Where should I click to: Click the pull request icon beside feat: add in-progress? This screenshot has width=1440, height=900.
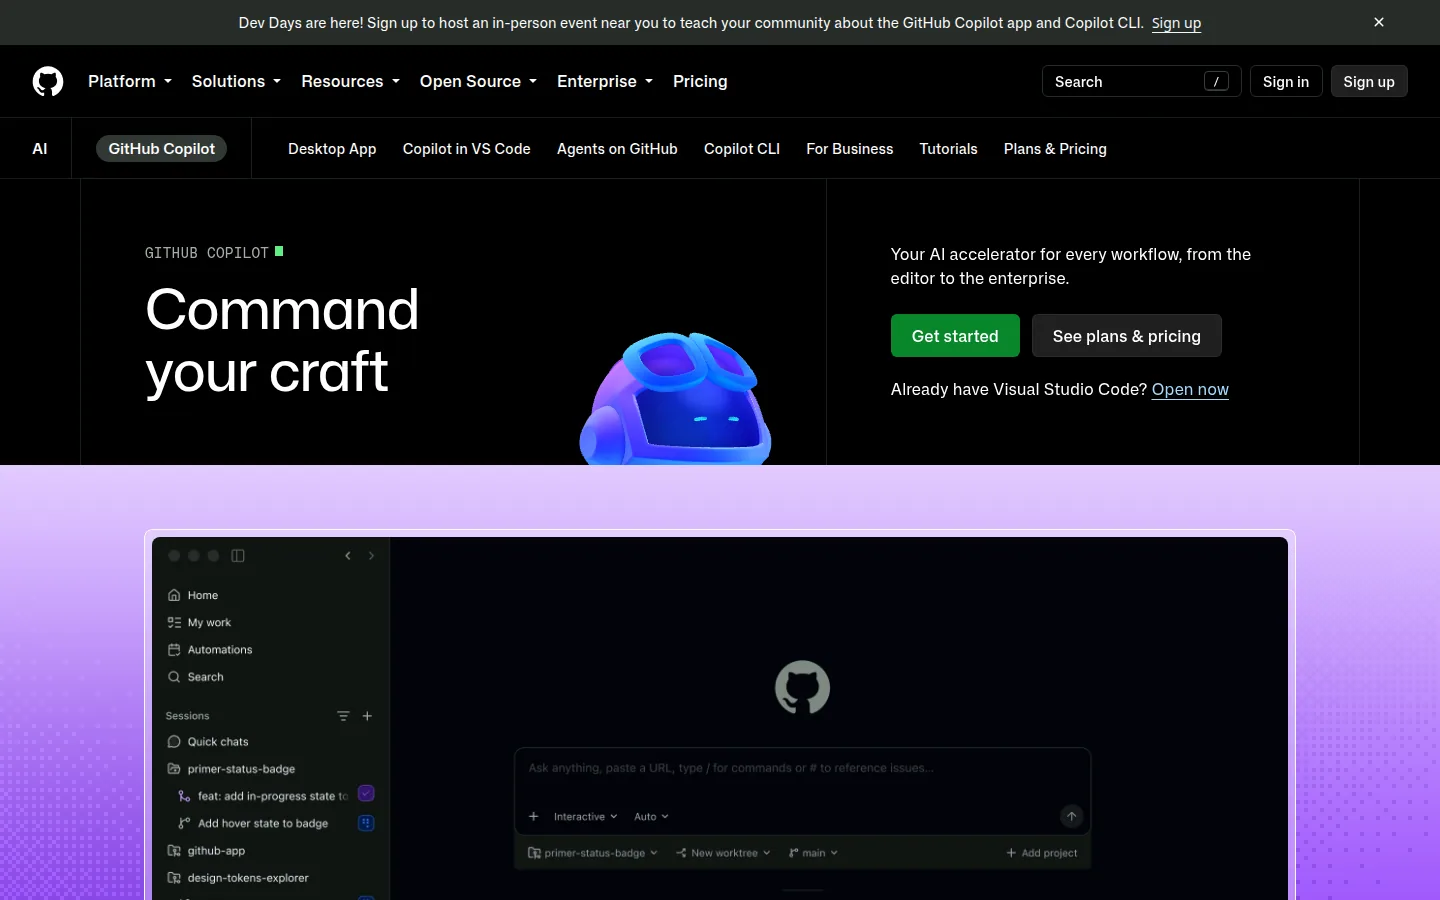click(x=184, y=796)
